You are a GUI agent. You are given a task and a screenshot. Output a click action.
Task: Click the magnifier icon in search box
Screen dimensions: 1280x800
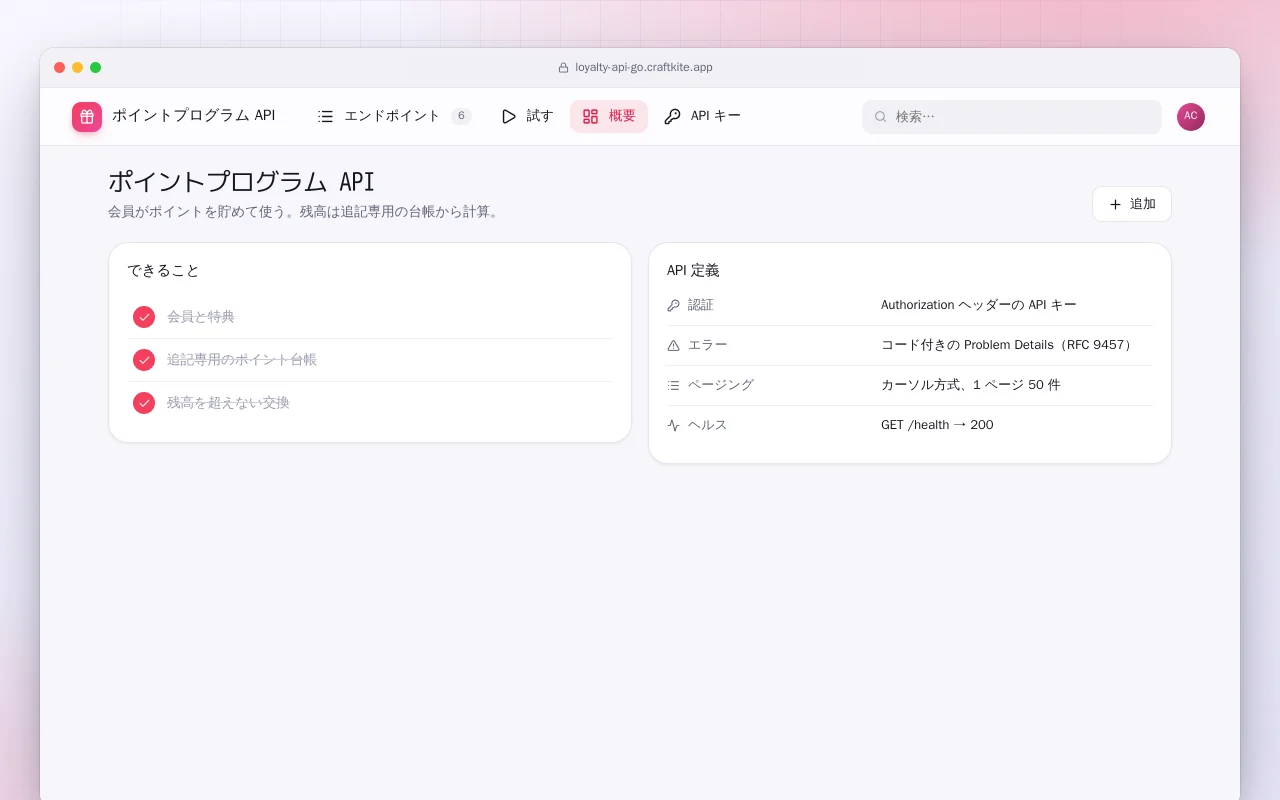(881, 117)
